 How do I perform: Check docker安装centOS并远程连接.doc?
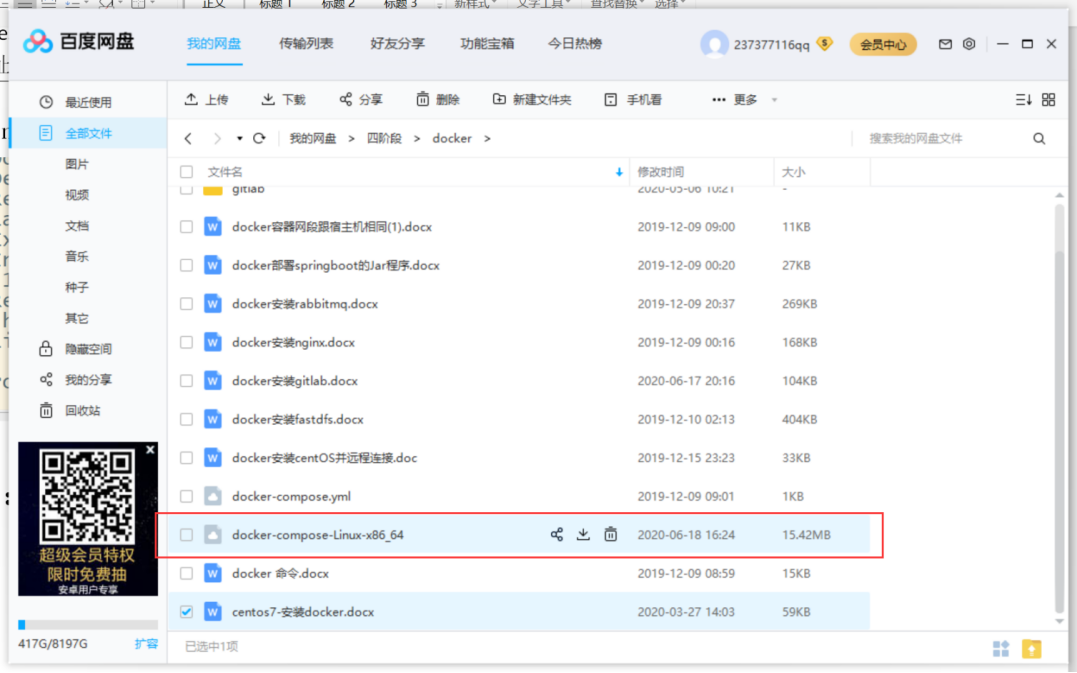(x=186, y=457)
